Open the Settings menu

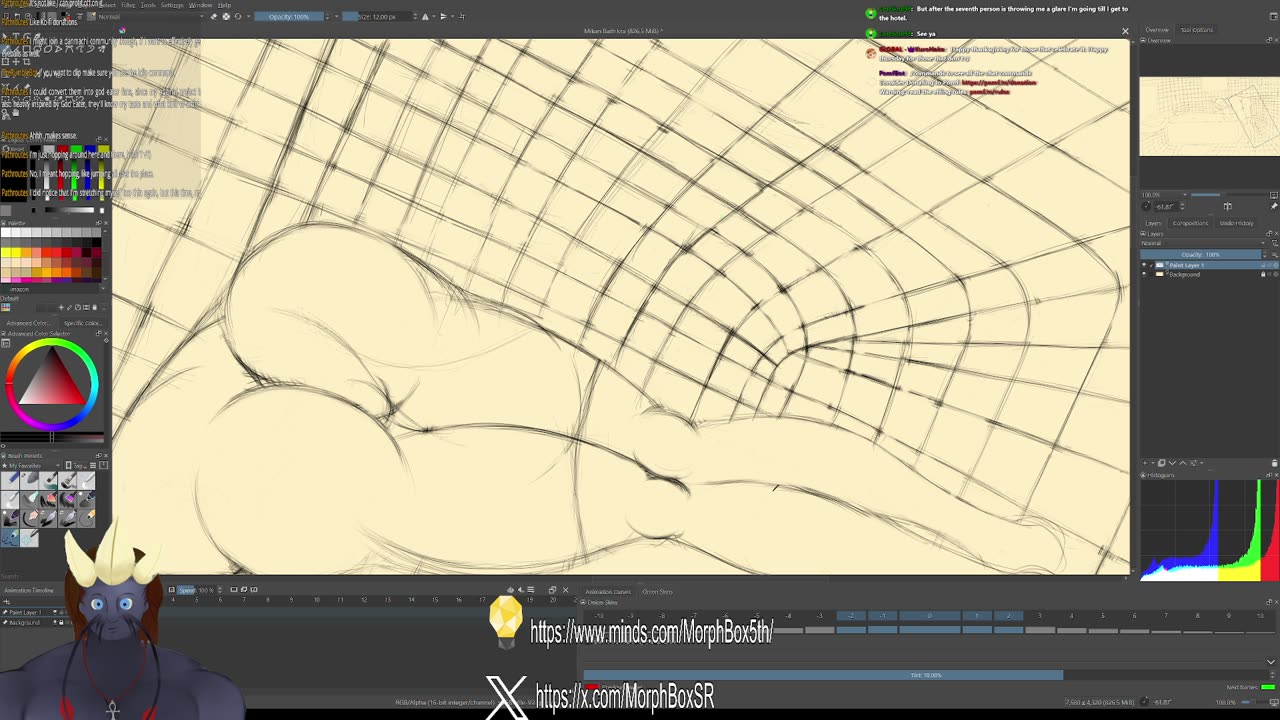point(173,5)
